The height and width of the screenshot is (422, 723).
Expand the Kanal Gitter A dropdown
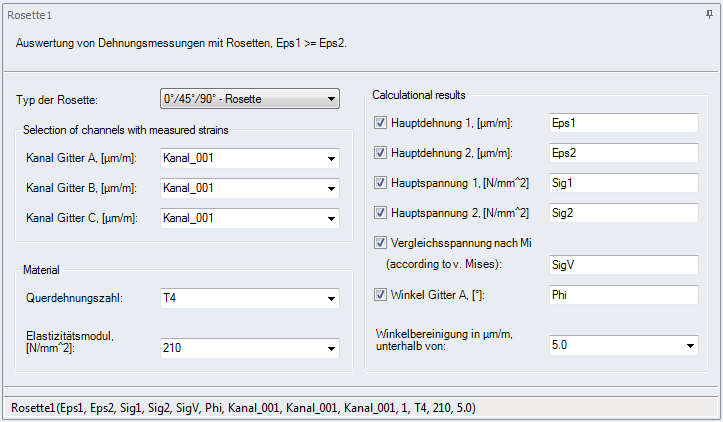coord(330,158)
